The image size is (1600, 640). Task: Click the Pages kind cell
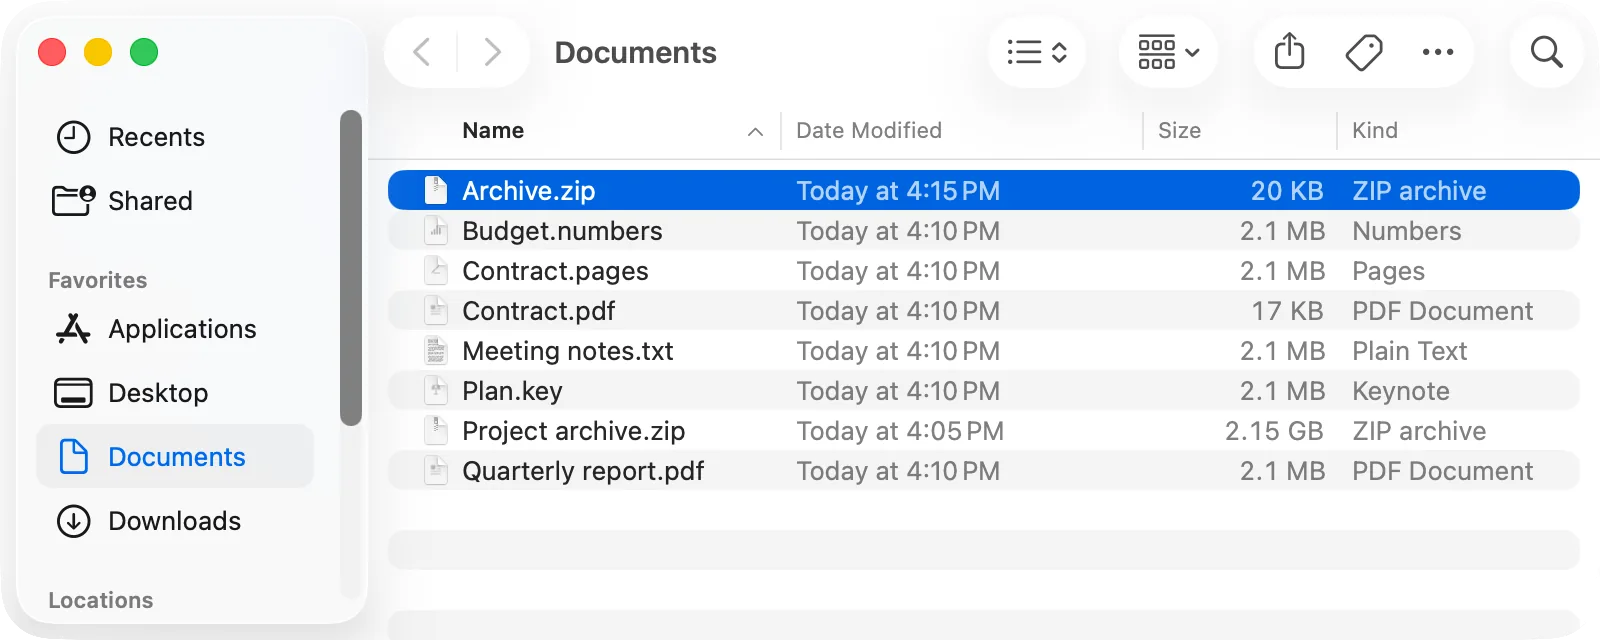(1388, 271)
